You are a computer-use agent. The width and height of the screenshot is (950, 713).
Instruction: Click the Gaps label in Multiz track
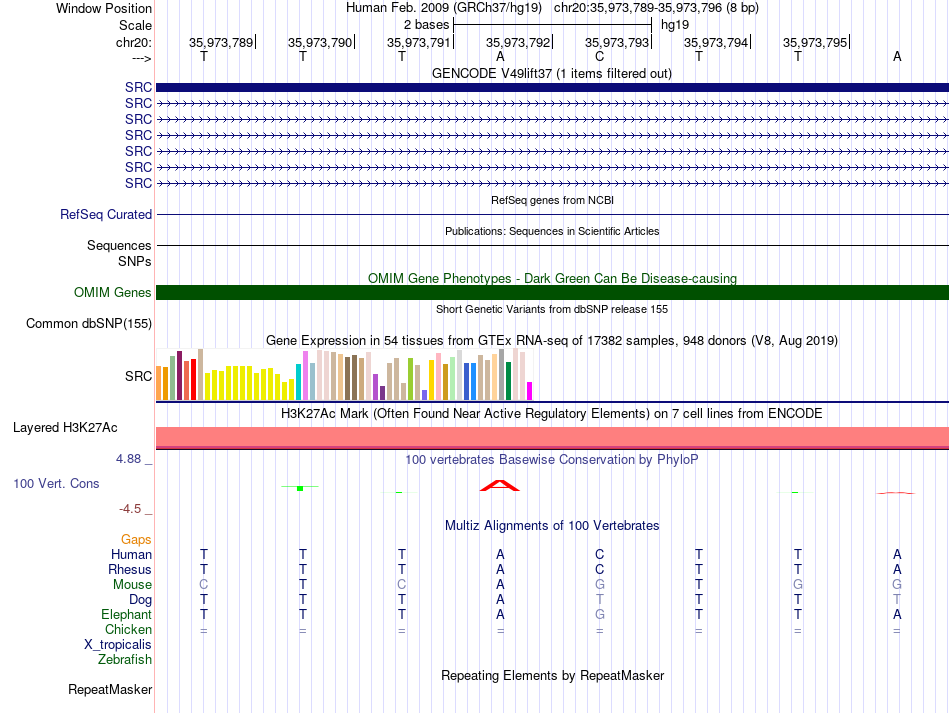point(136,539)
